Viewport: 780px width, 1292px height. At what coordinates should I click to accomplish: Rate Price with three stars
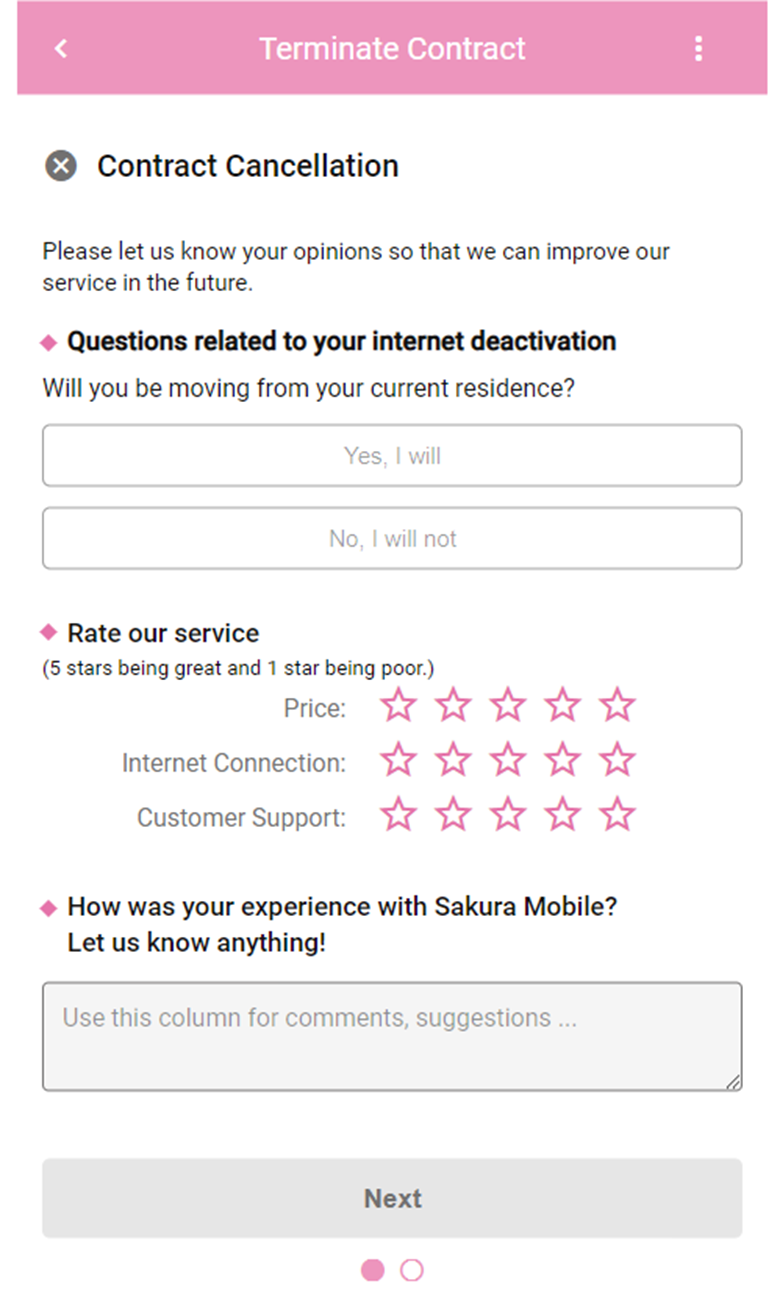click(508, 706)
